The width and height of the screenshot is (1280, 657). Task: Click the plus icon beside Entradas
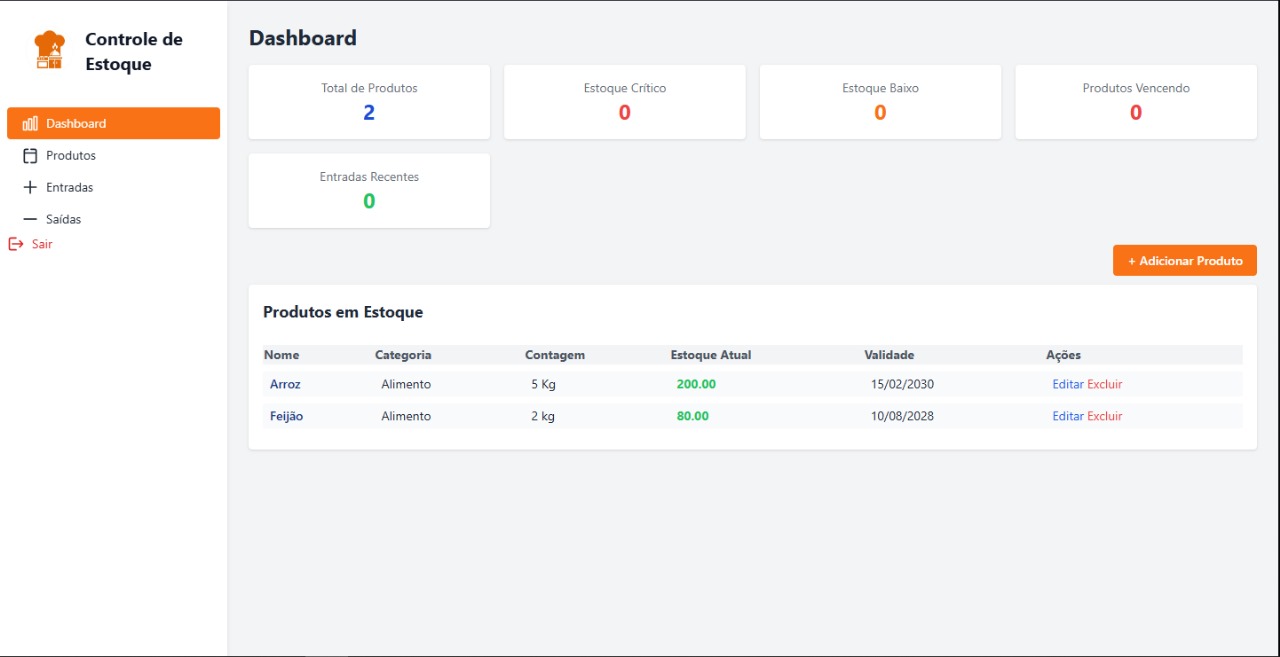(30, 187)
